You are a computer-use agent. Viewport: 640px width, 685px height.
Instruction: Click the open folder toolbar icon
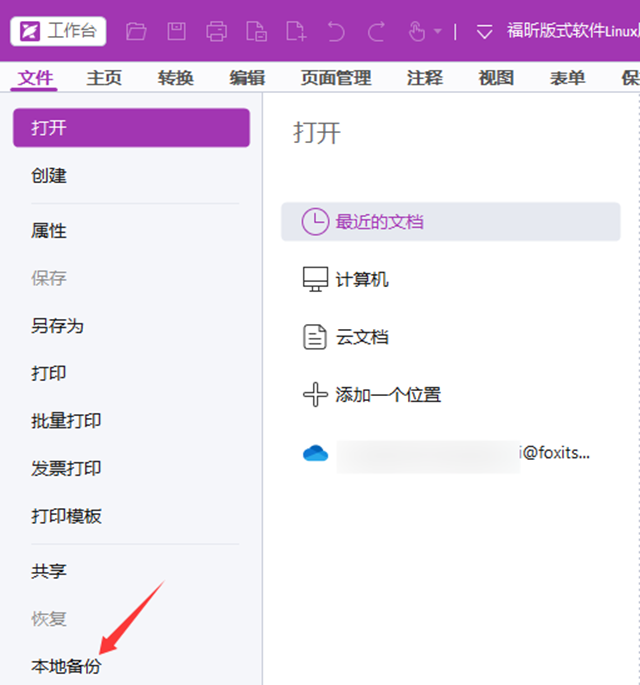click(136, 31)
